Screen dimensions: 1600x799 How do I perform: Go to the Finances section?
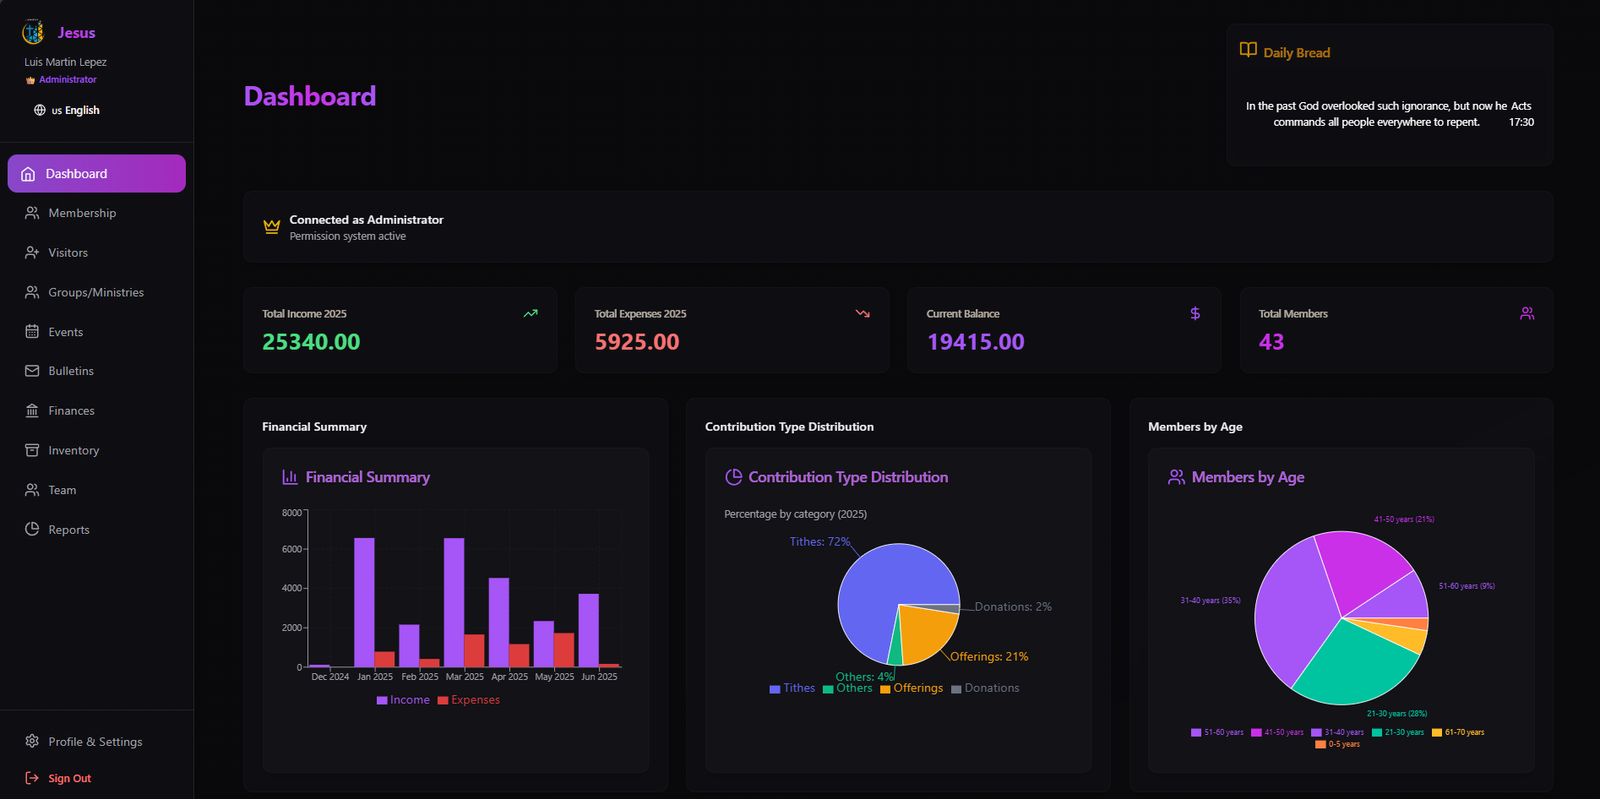point(71,411)
